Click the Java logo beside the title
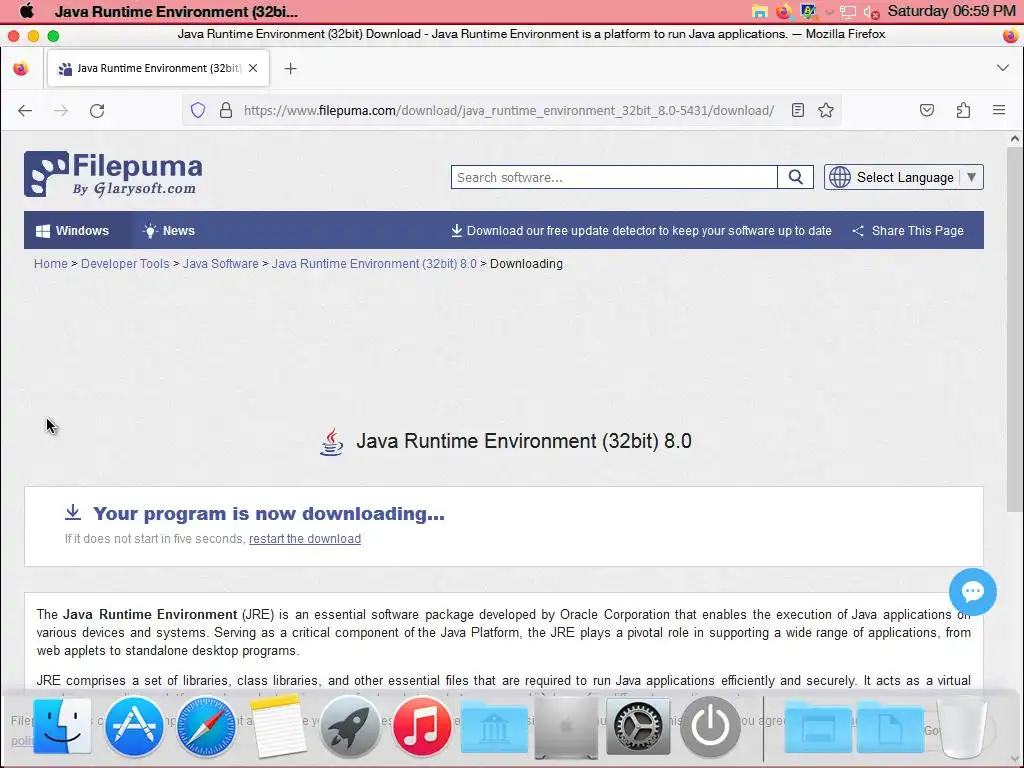The image size is (1024, 768). click(332, 441)
